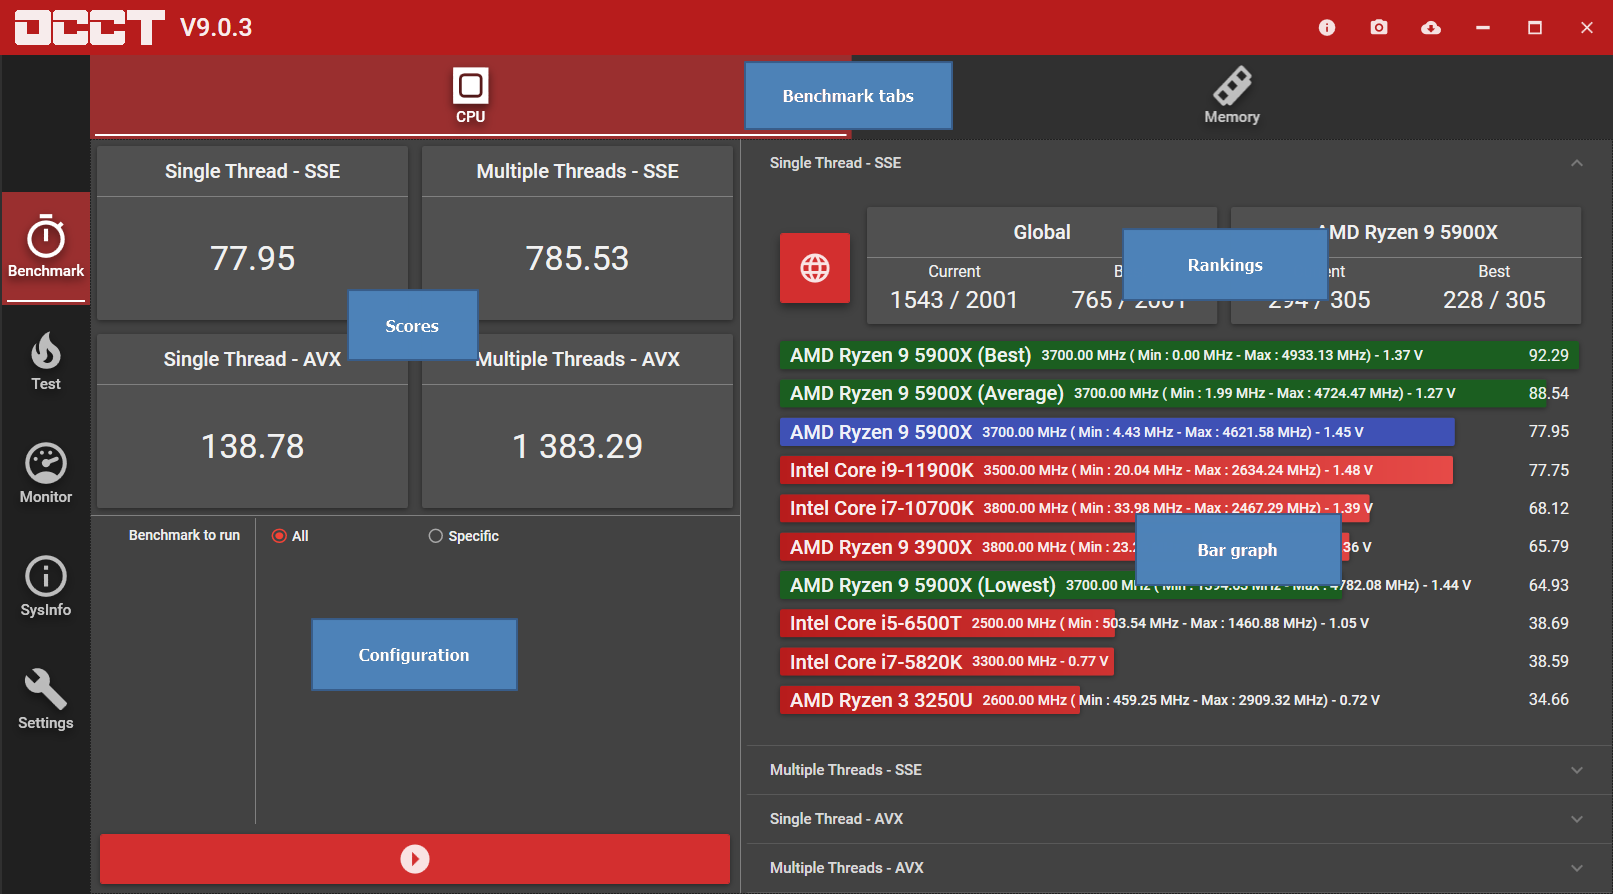Select the AMD Ryzen 9 3900X bar
Image resolution: width=1613 pixels, height=894 pixels.
click(x=1065, y=547)
